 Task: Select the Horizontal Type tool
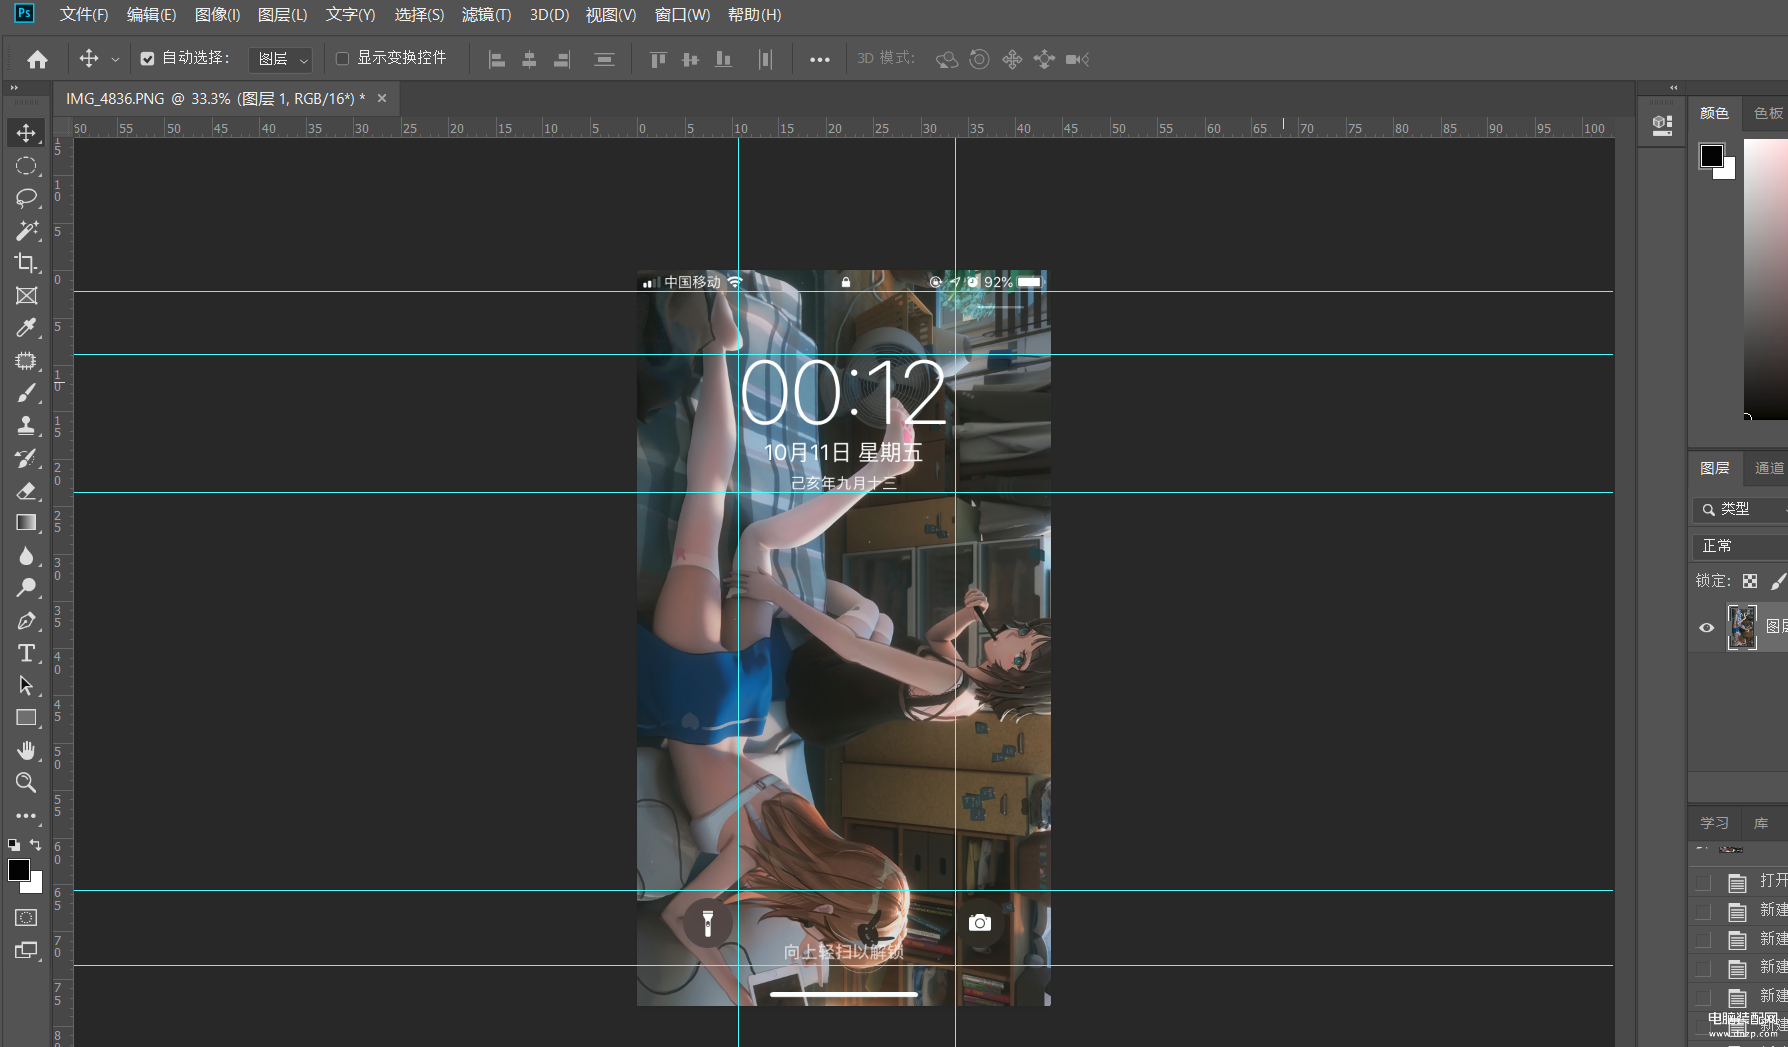pyautogui.click(x=26, y=653)
